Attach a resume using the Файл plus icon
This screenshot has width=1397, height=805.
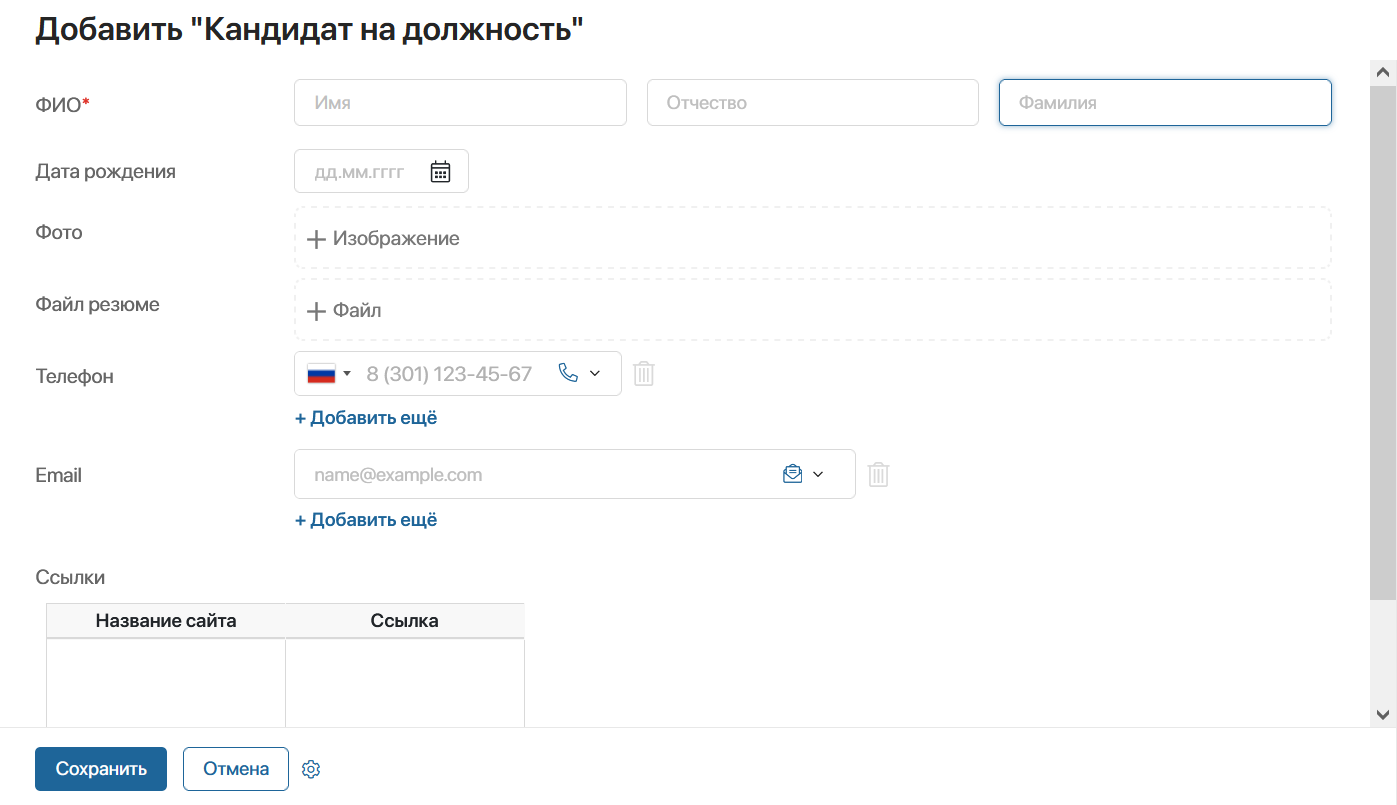pyautogui.click(x=315, y=310)
